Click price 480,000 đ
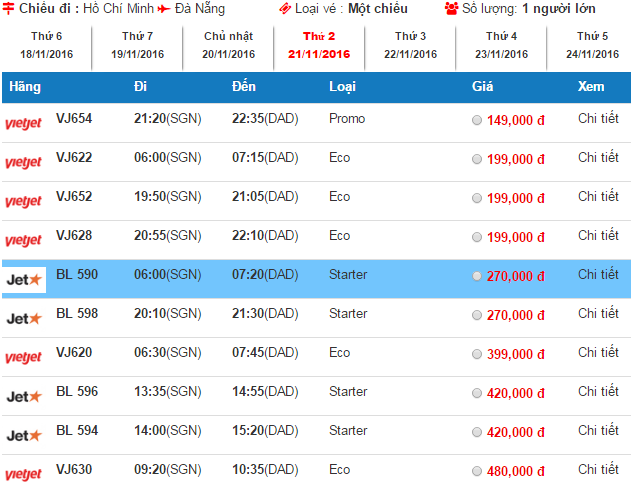The width and height of the screenshot is (631, 493). pyautogui.click(x=516, y=471)
